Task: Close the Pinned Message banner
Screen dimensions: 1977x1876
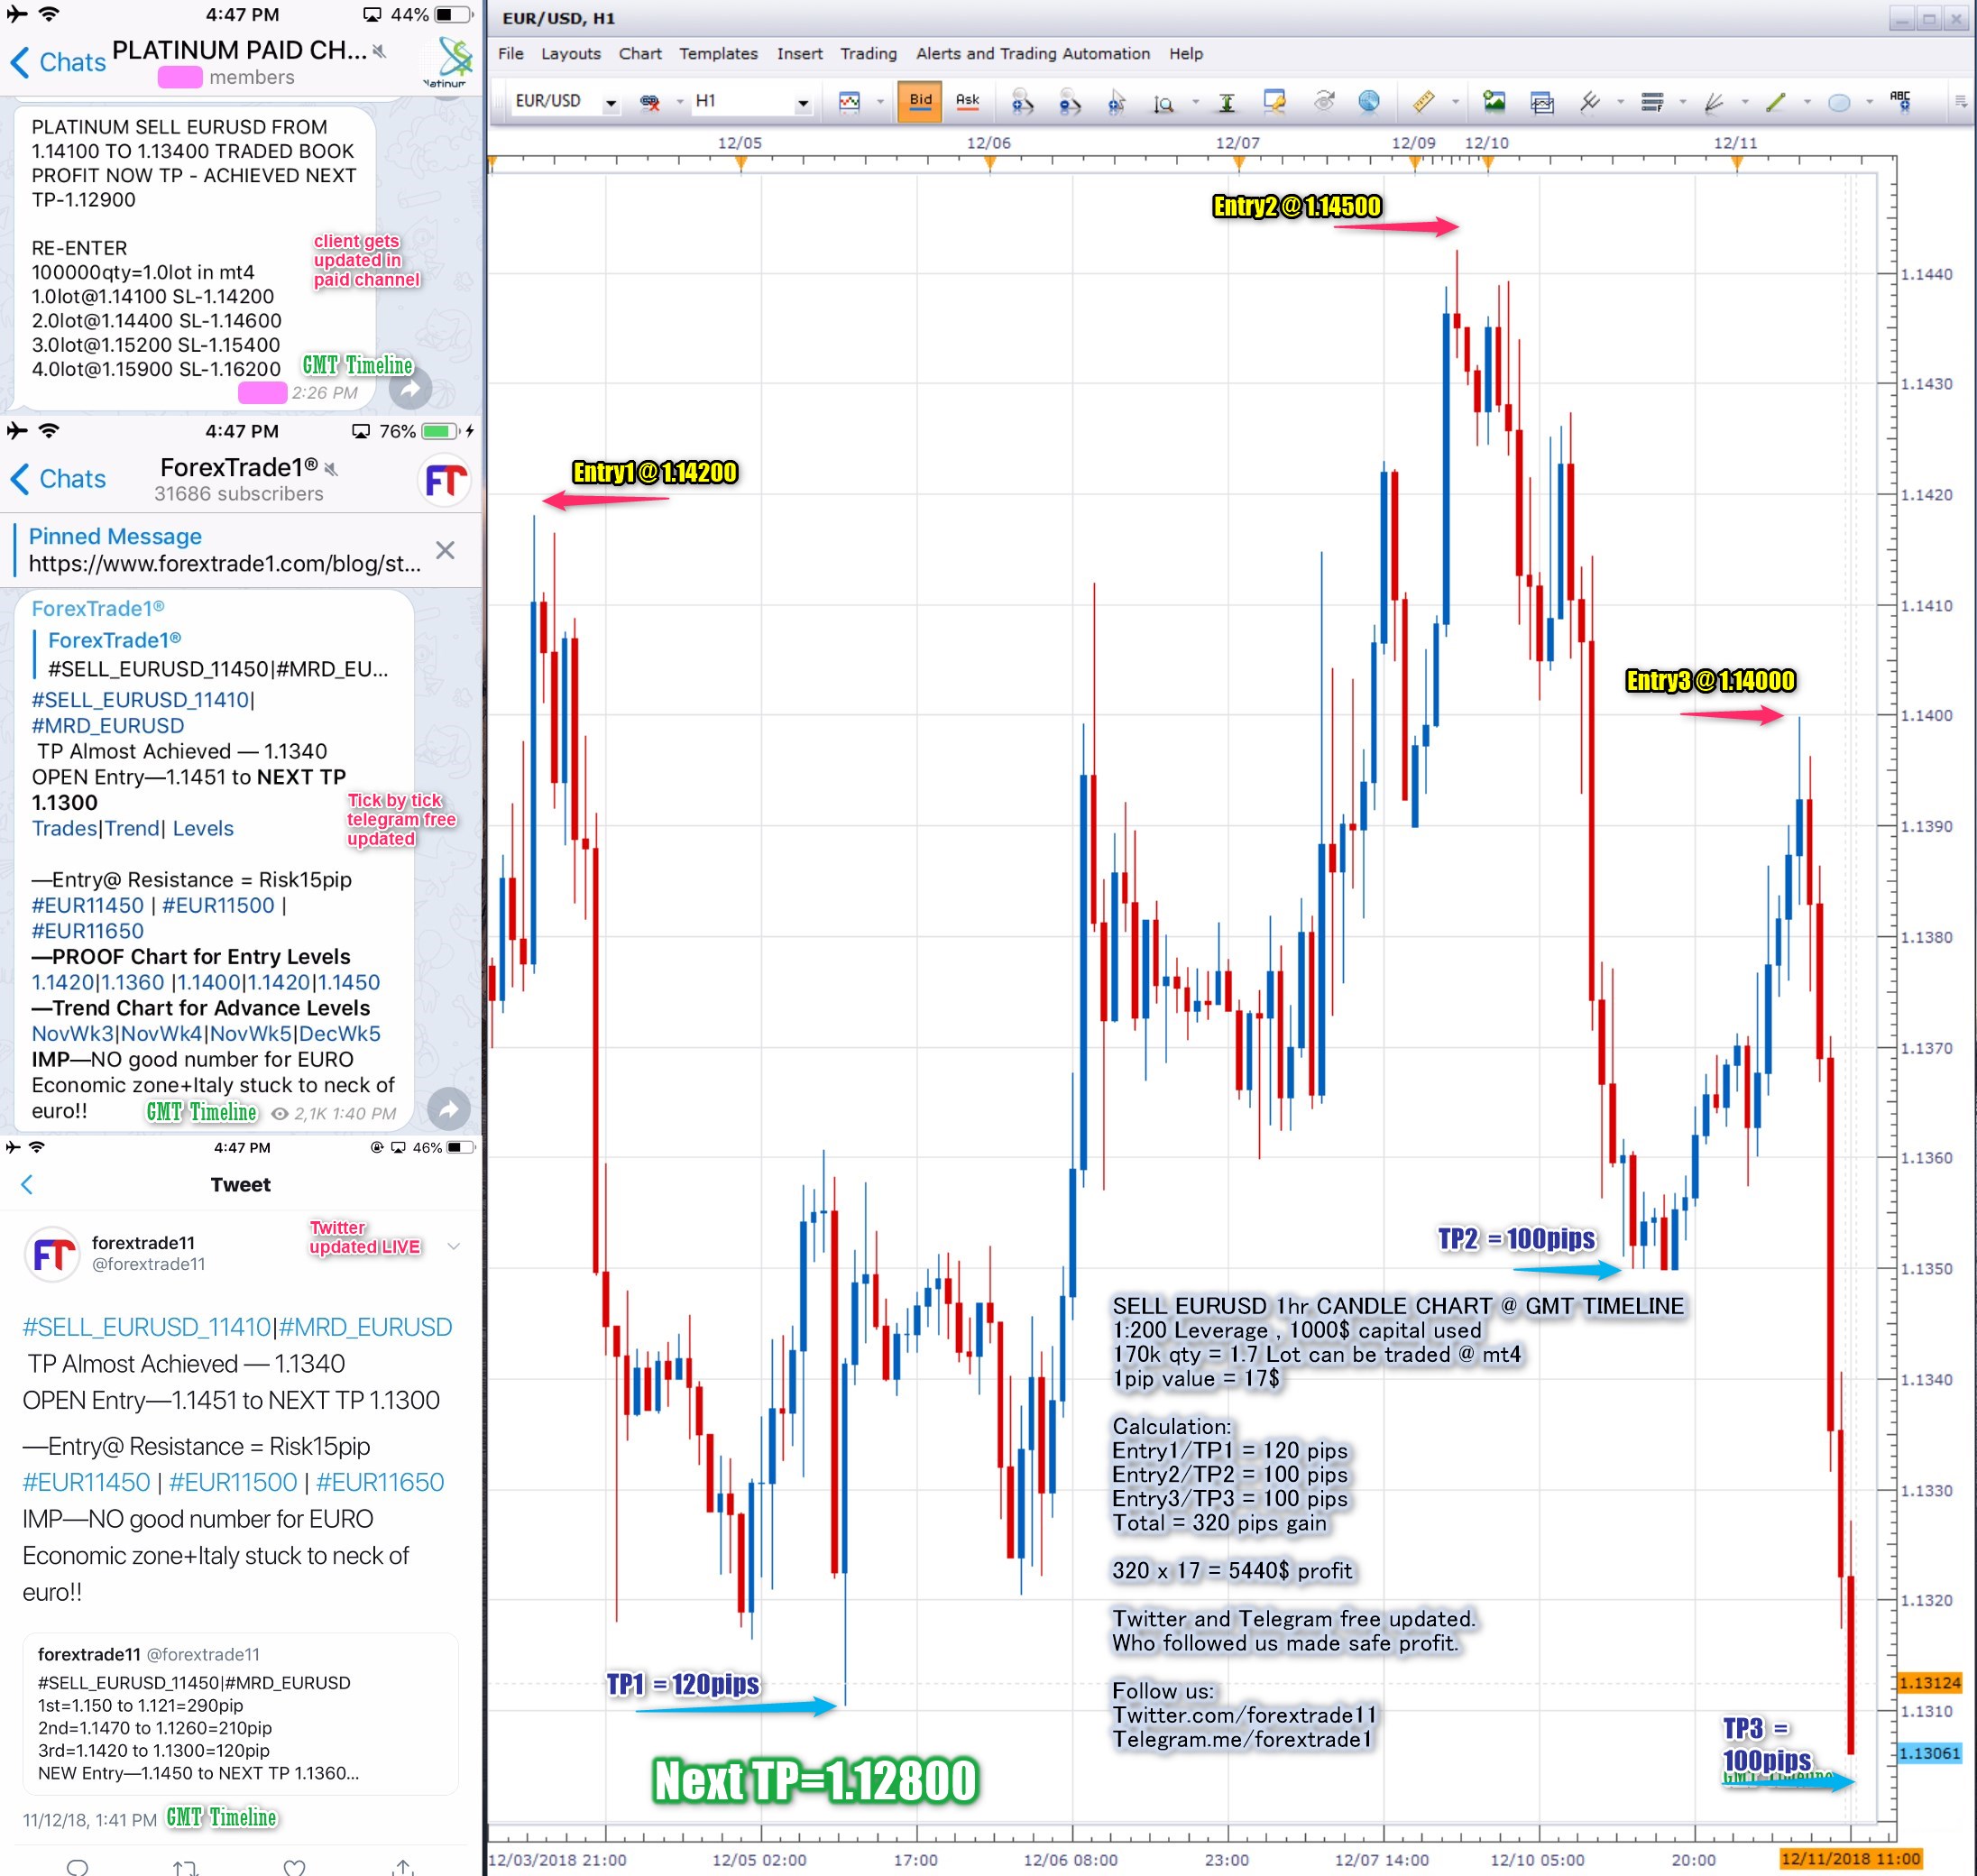Action: 445,550
